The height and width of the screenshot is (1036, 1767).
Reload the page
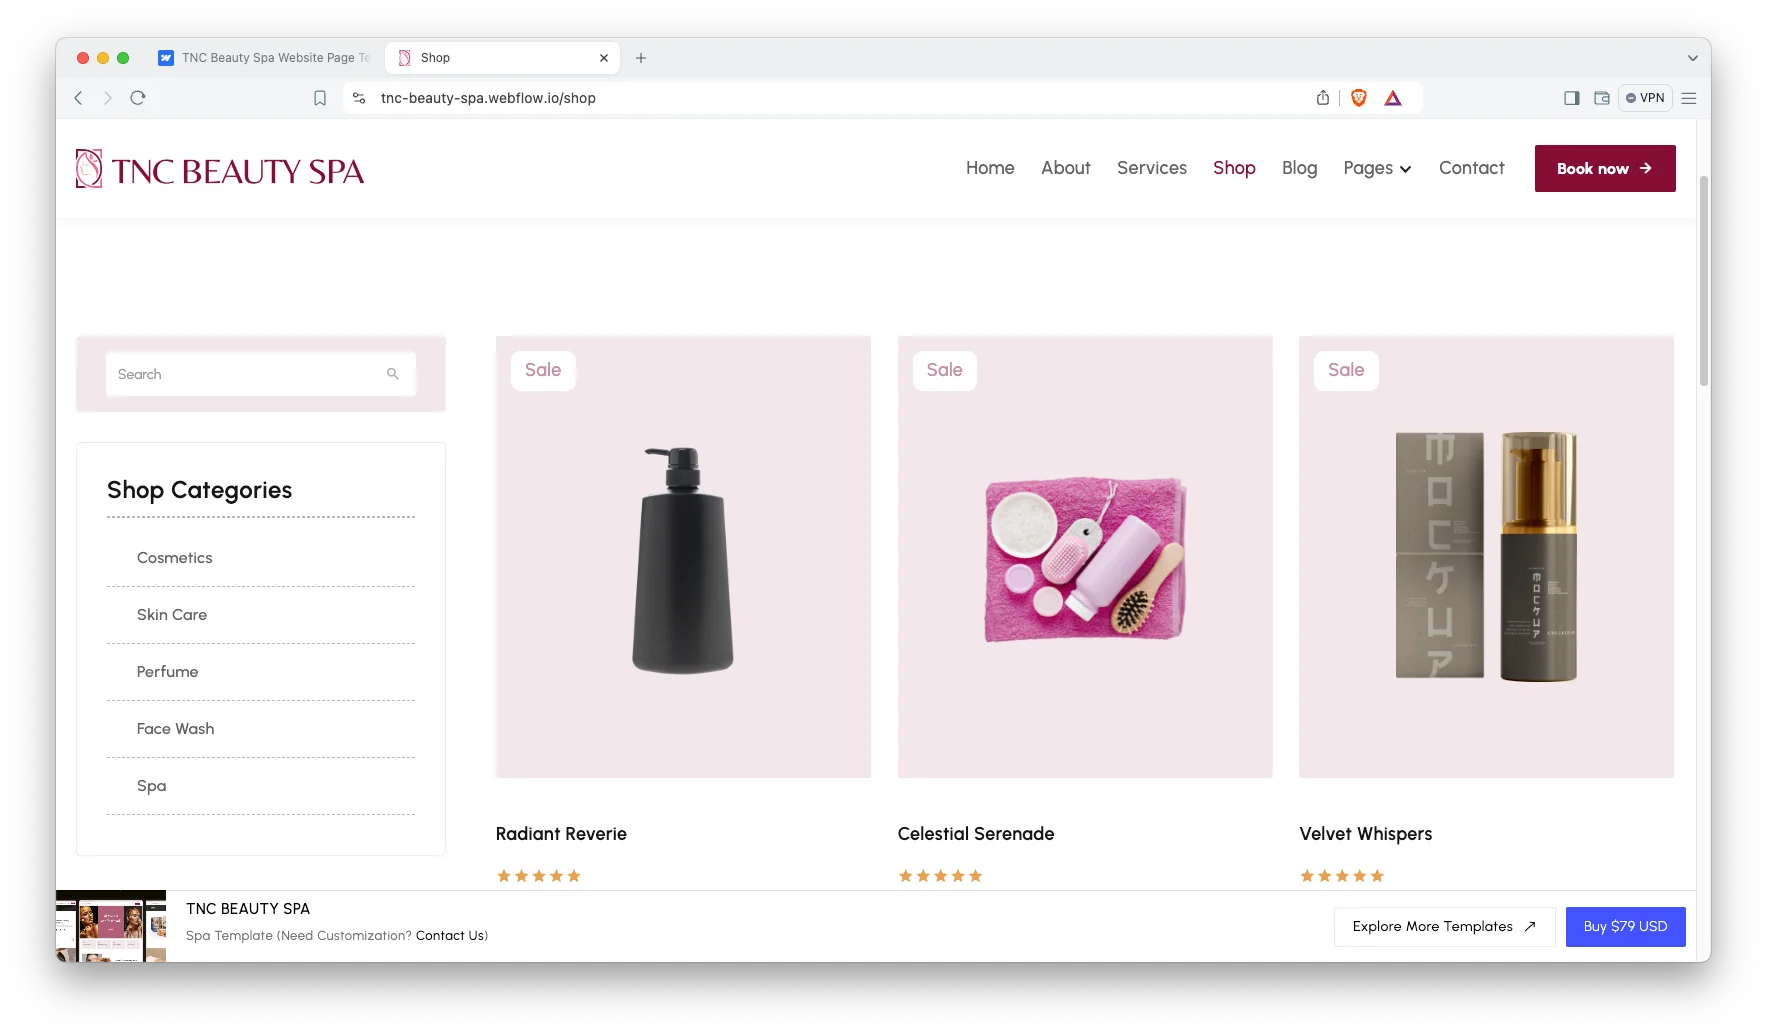pos(138,98)
